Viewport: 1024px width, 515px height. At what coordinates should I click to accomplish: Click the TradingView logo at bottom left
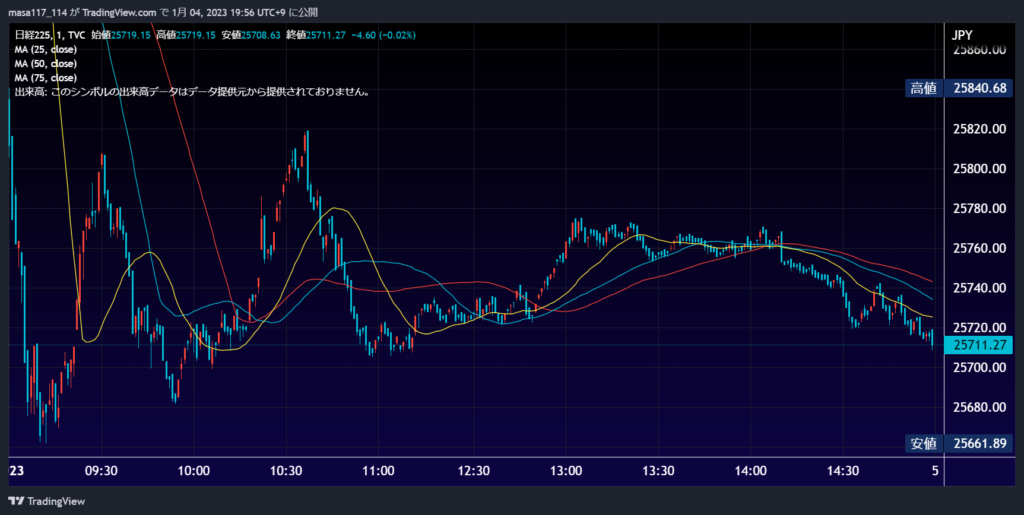coord(46,501)
